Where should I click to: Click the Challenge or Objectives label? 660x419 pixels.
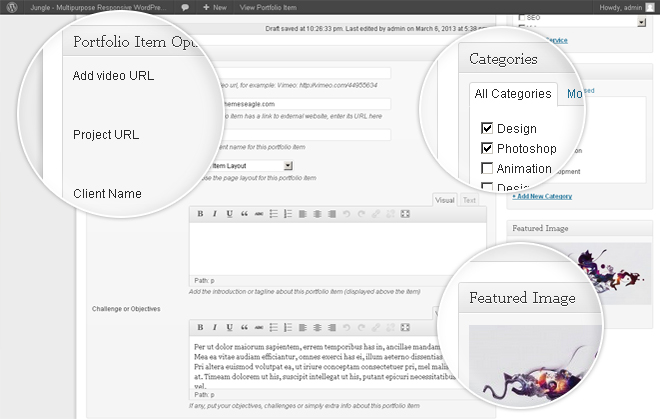(126, 309)
